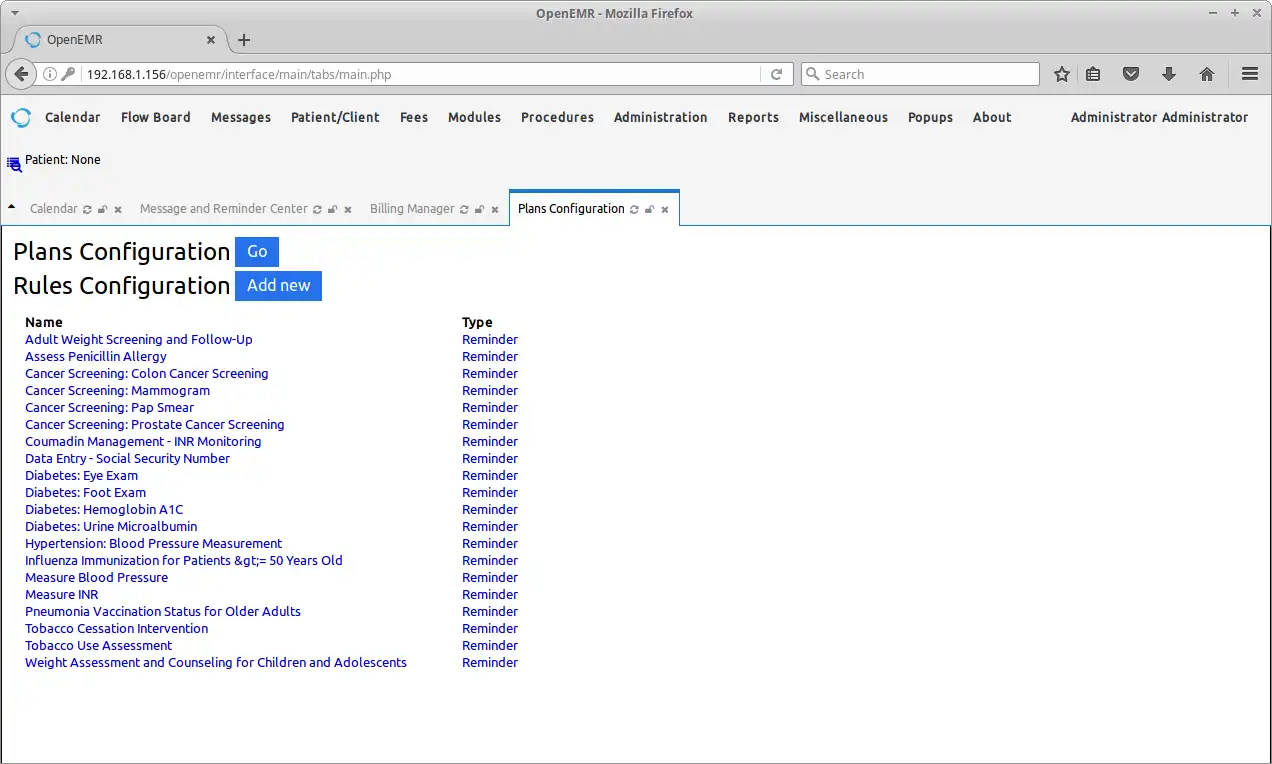The height and width of the screenshot is (764, 1272).
Task: Open the site info dropdown in the address bar
Action: [50, 73]
